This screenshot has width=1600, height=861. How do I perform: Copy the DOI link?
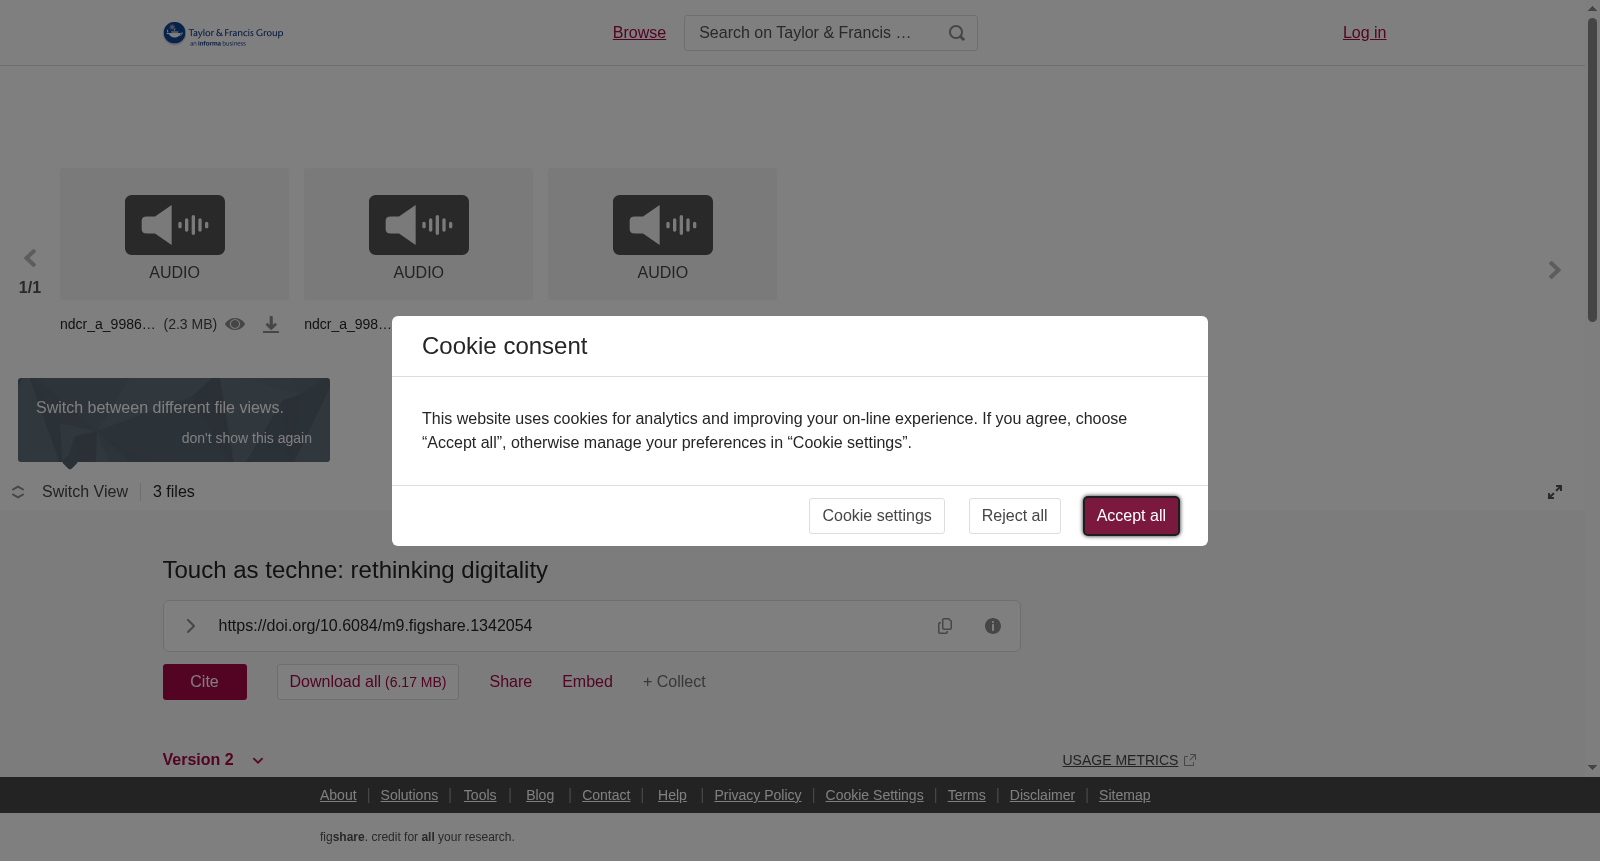[945, 626]
